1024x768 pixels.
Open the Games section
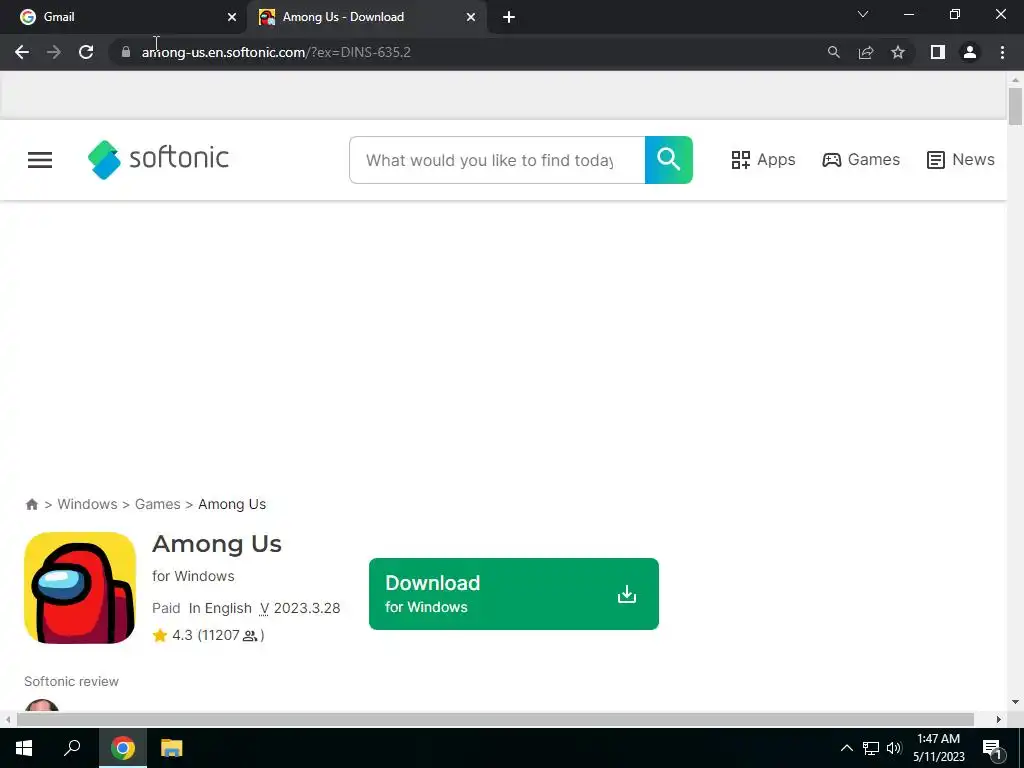(x=861, y=160)
